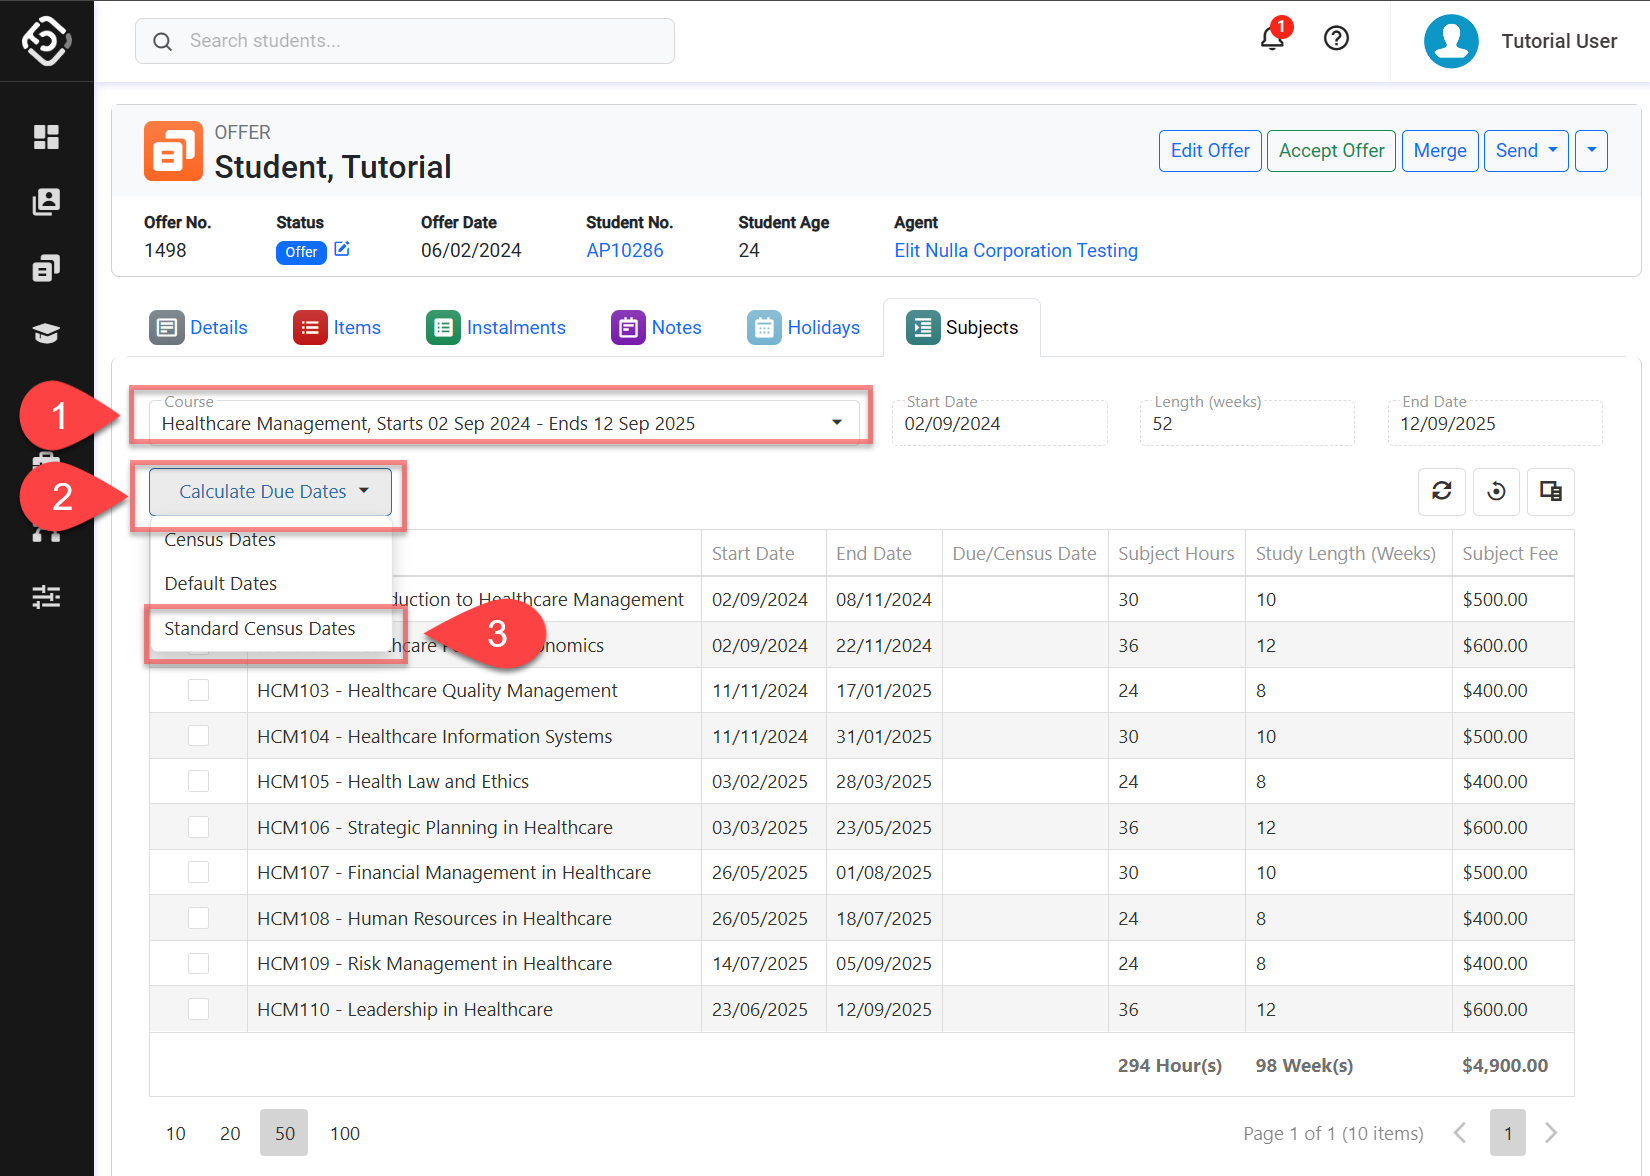
Task: Tick checkbox for HCM106 Strategic Planning
Action: pyautogui.click(x=199, y=827)
